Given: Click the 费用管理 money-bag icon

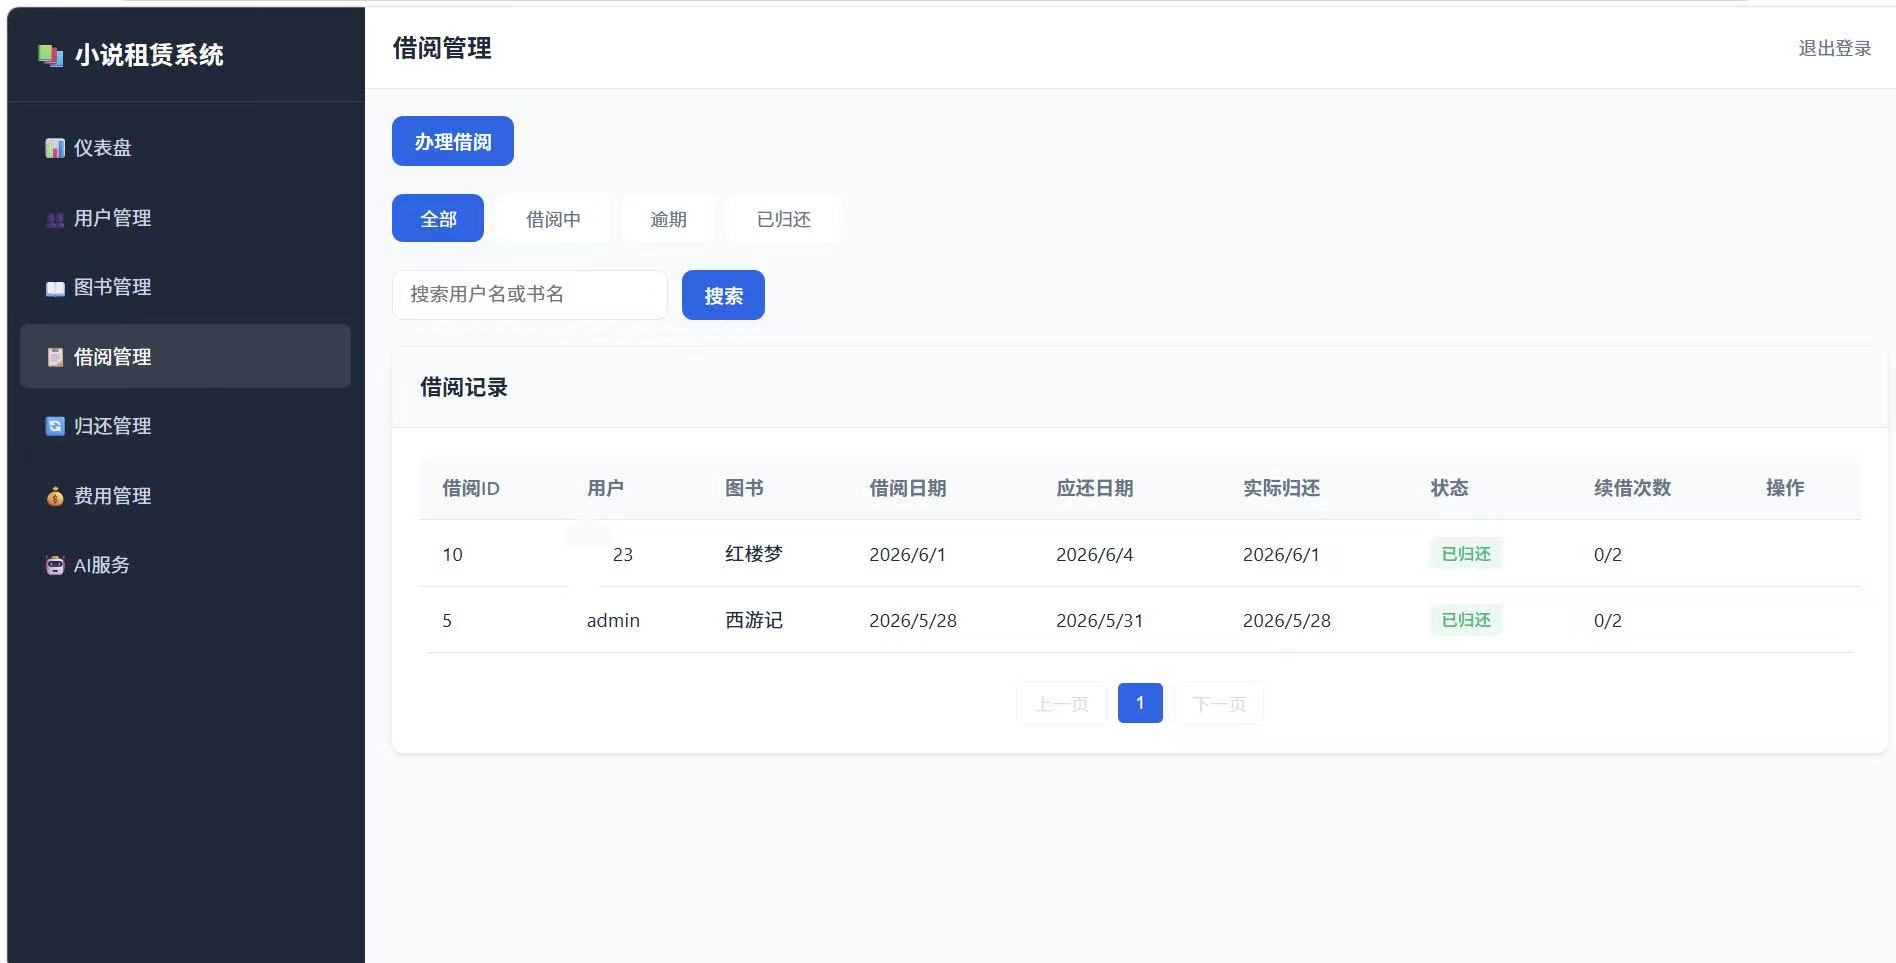Looking at the screenshot, I should [x=55, y=496].
